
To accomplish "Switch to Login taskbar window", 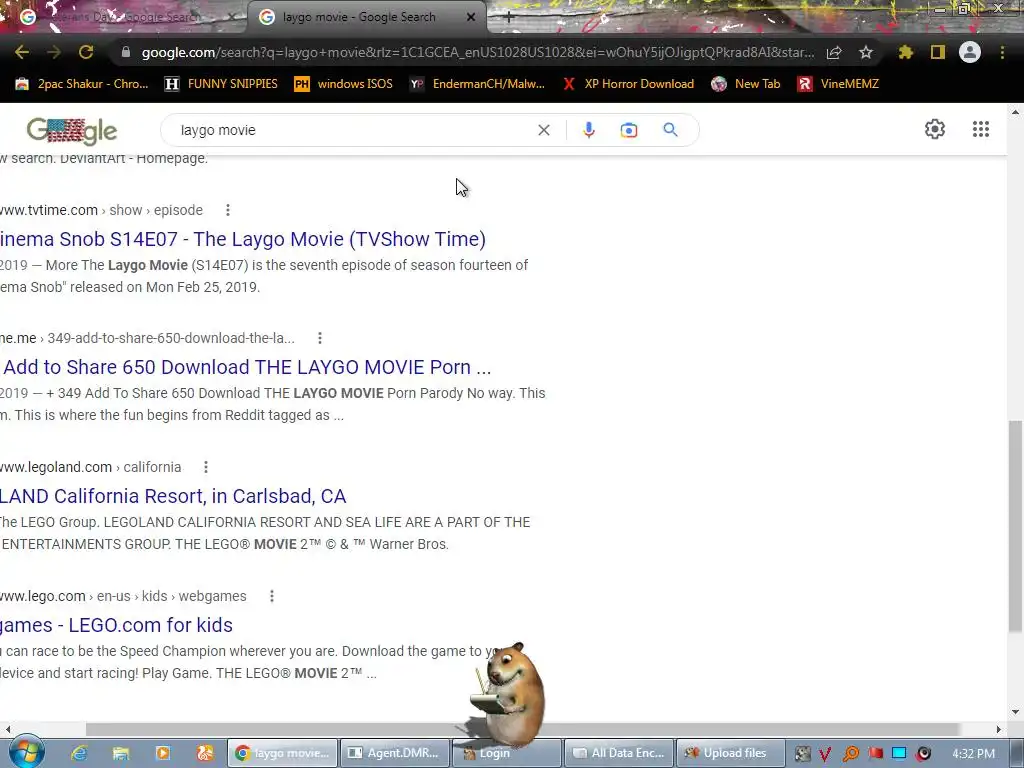I will (x=507, y=753).
